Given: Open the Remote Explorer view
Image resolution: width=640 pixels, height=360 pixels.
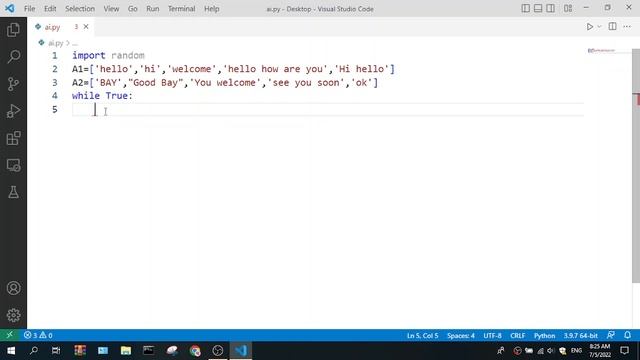Looking at the screenshot, I should pyautogui.click(x=13, y=165).
